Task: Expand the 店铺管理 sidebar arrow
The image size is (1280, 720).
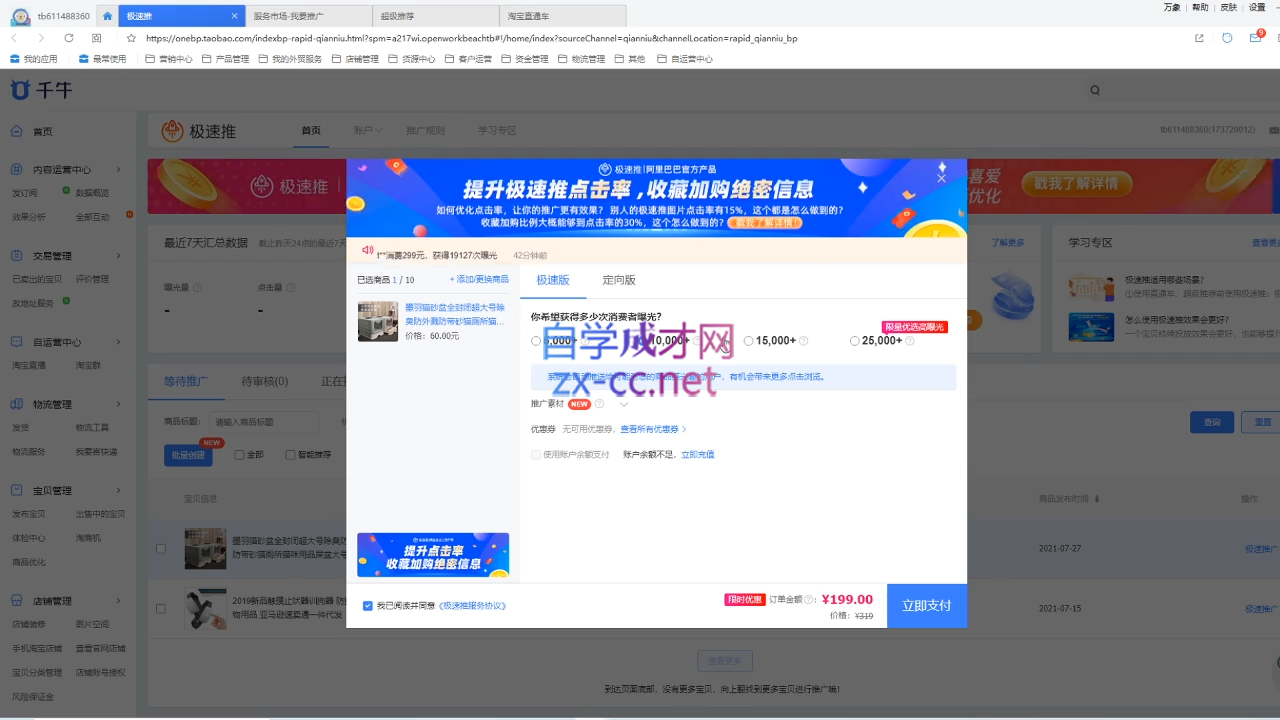Action: [x=119, y=601]
